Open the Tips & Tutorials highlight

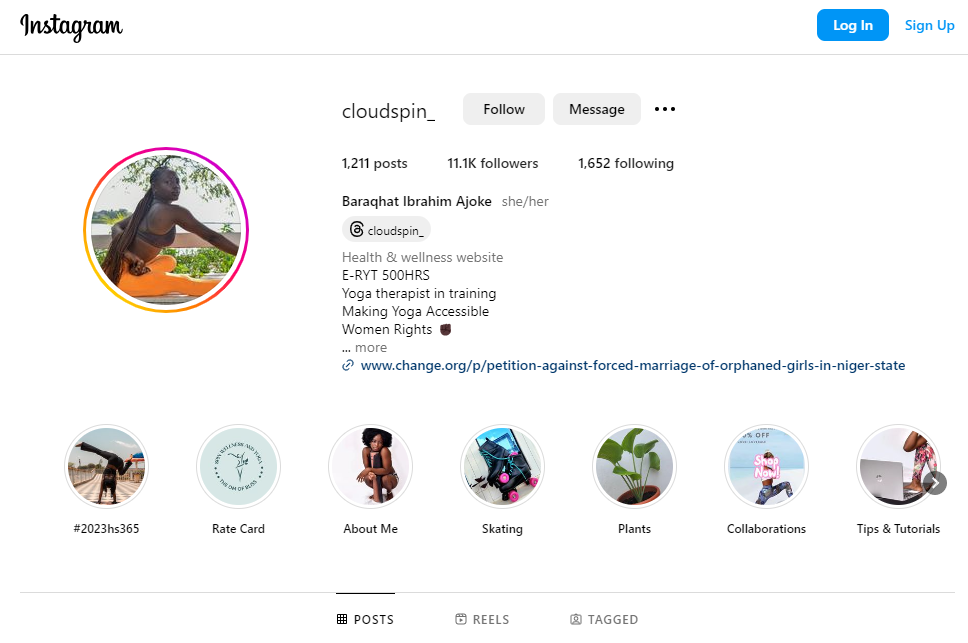(898, 466)
